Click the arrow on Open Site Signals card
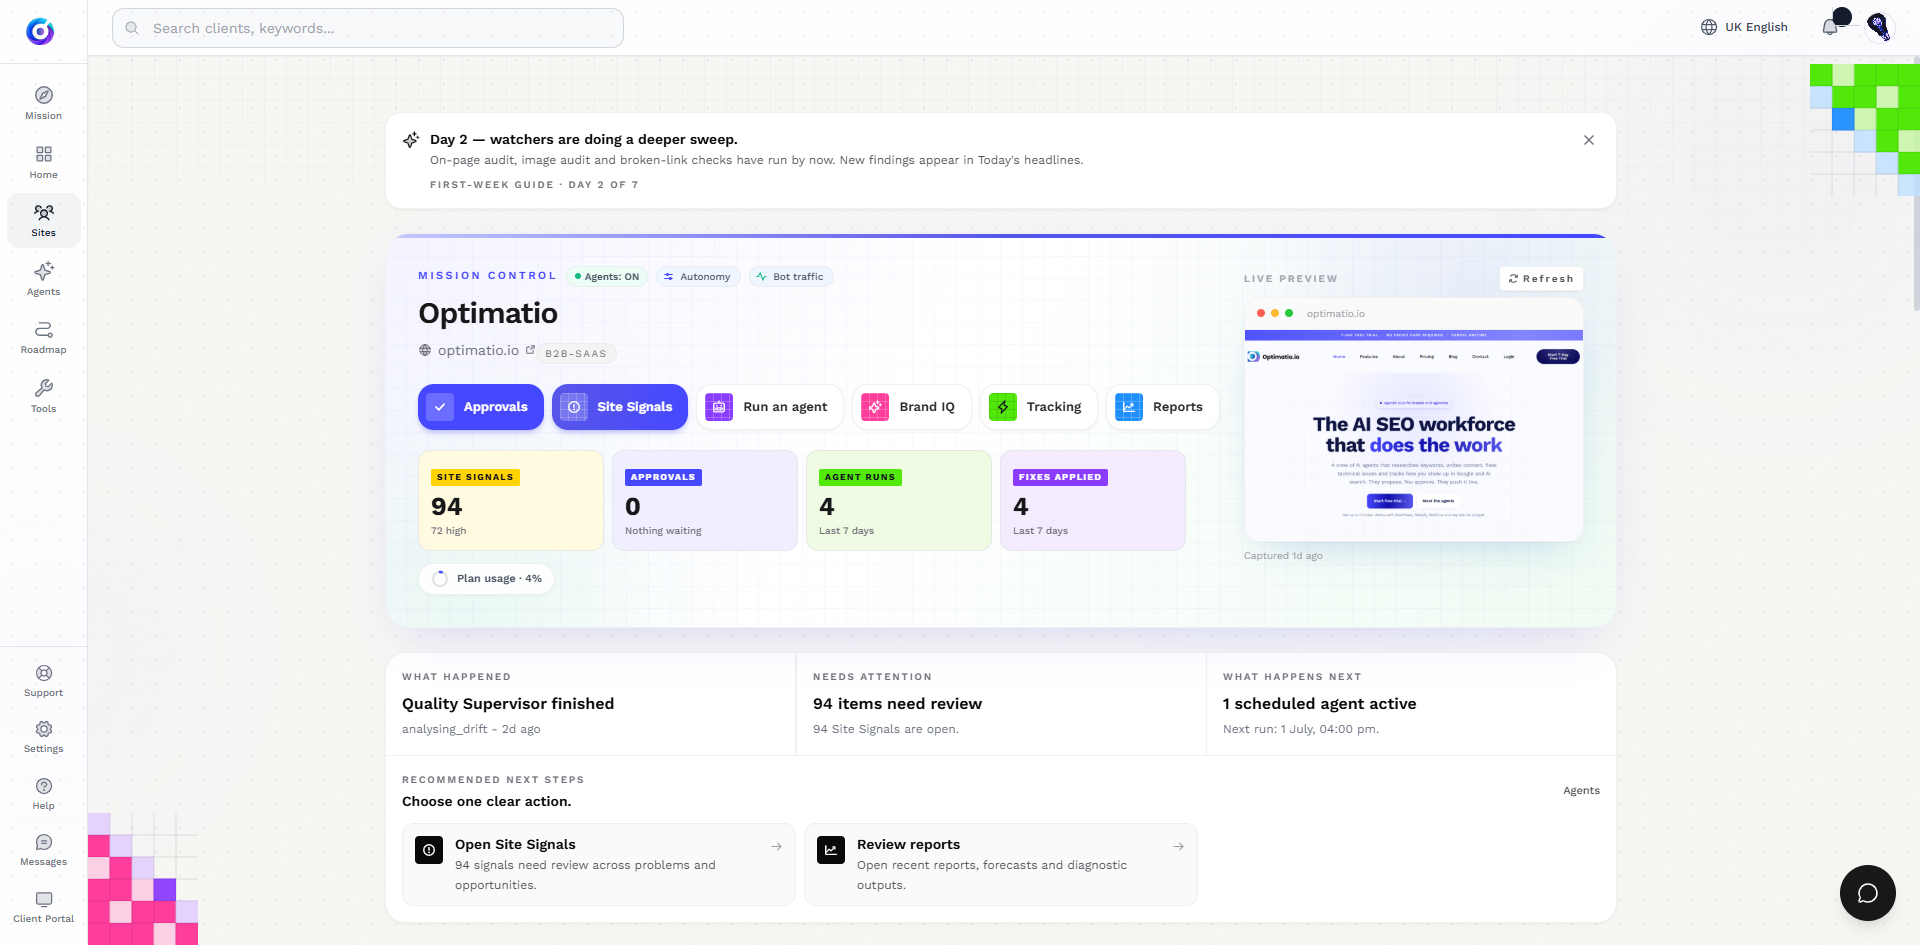The width and height of the screenshot is (1920, 945). (777, 846)
